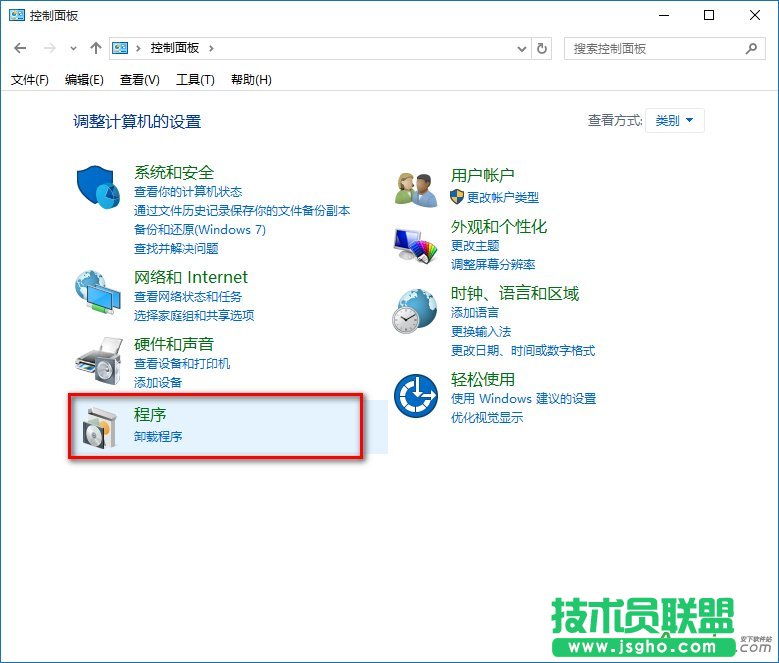The width and height of the screenshot is (779, 663).
Task: Open 通过文件历史记录保存你的文件备份副本 link
Action: click(x=242, y=211)
